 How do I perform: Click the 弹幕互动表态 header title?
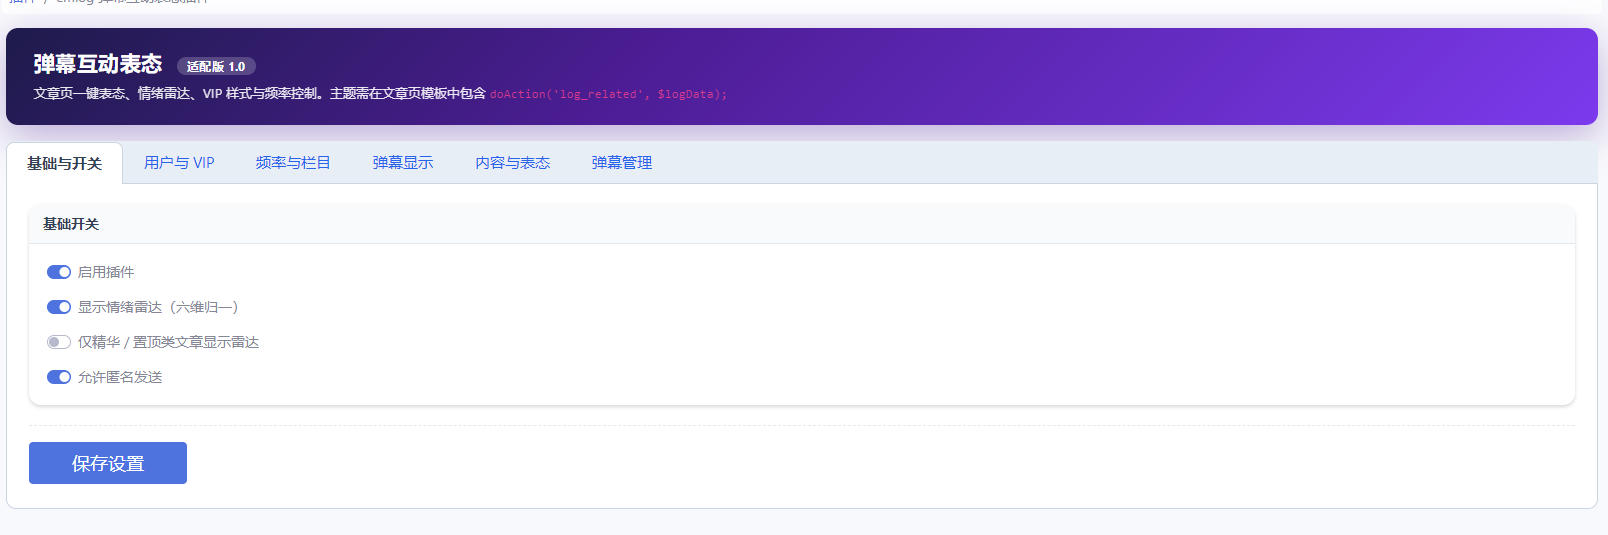click(x=98, y=64)
